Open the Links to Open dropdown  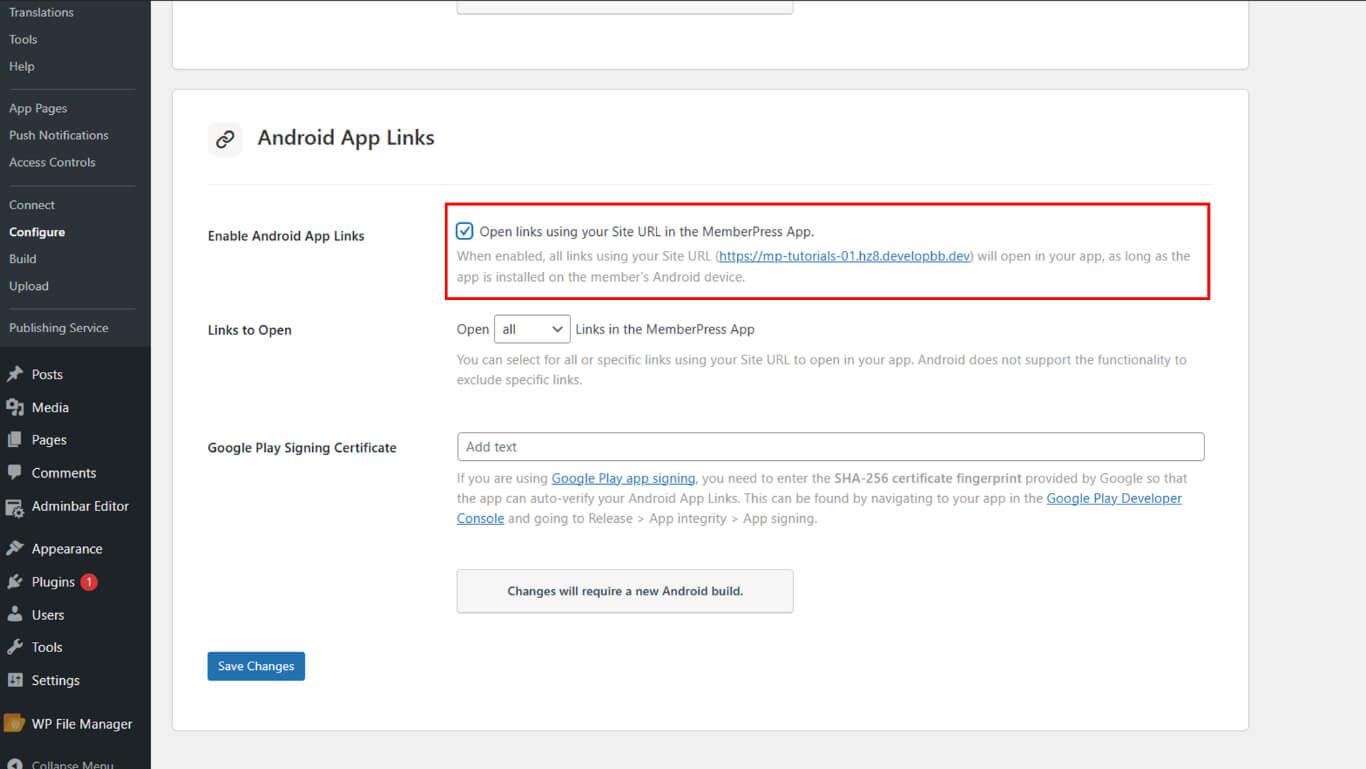532,329
